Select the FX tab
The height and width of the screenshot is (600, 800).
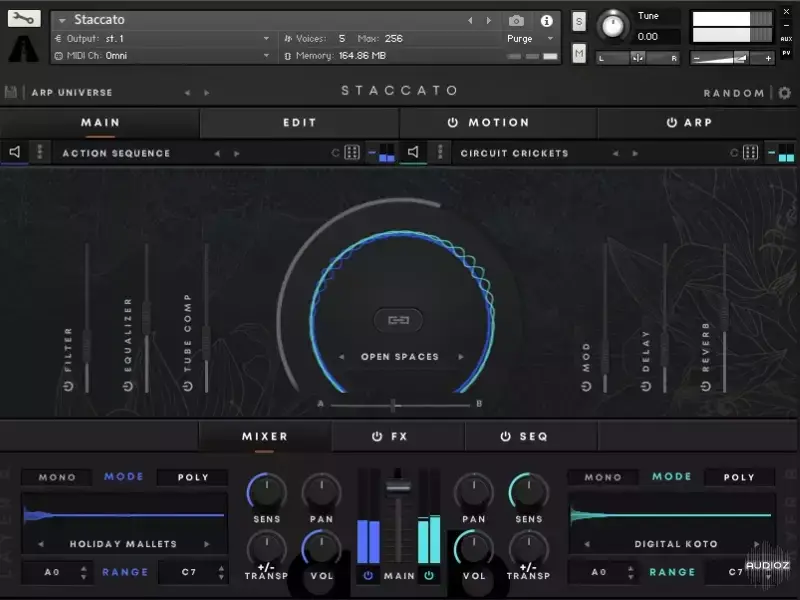click(x=398, y=436)
